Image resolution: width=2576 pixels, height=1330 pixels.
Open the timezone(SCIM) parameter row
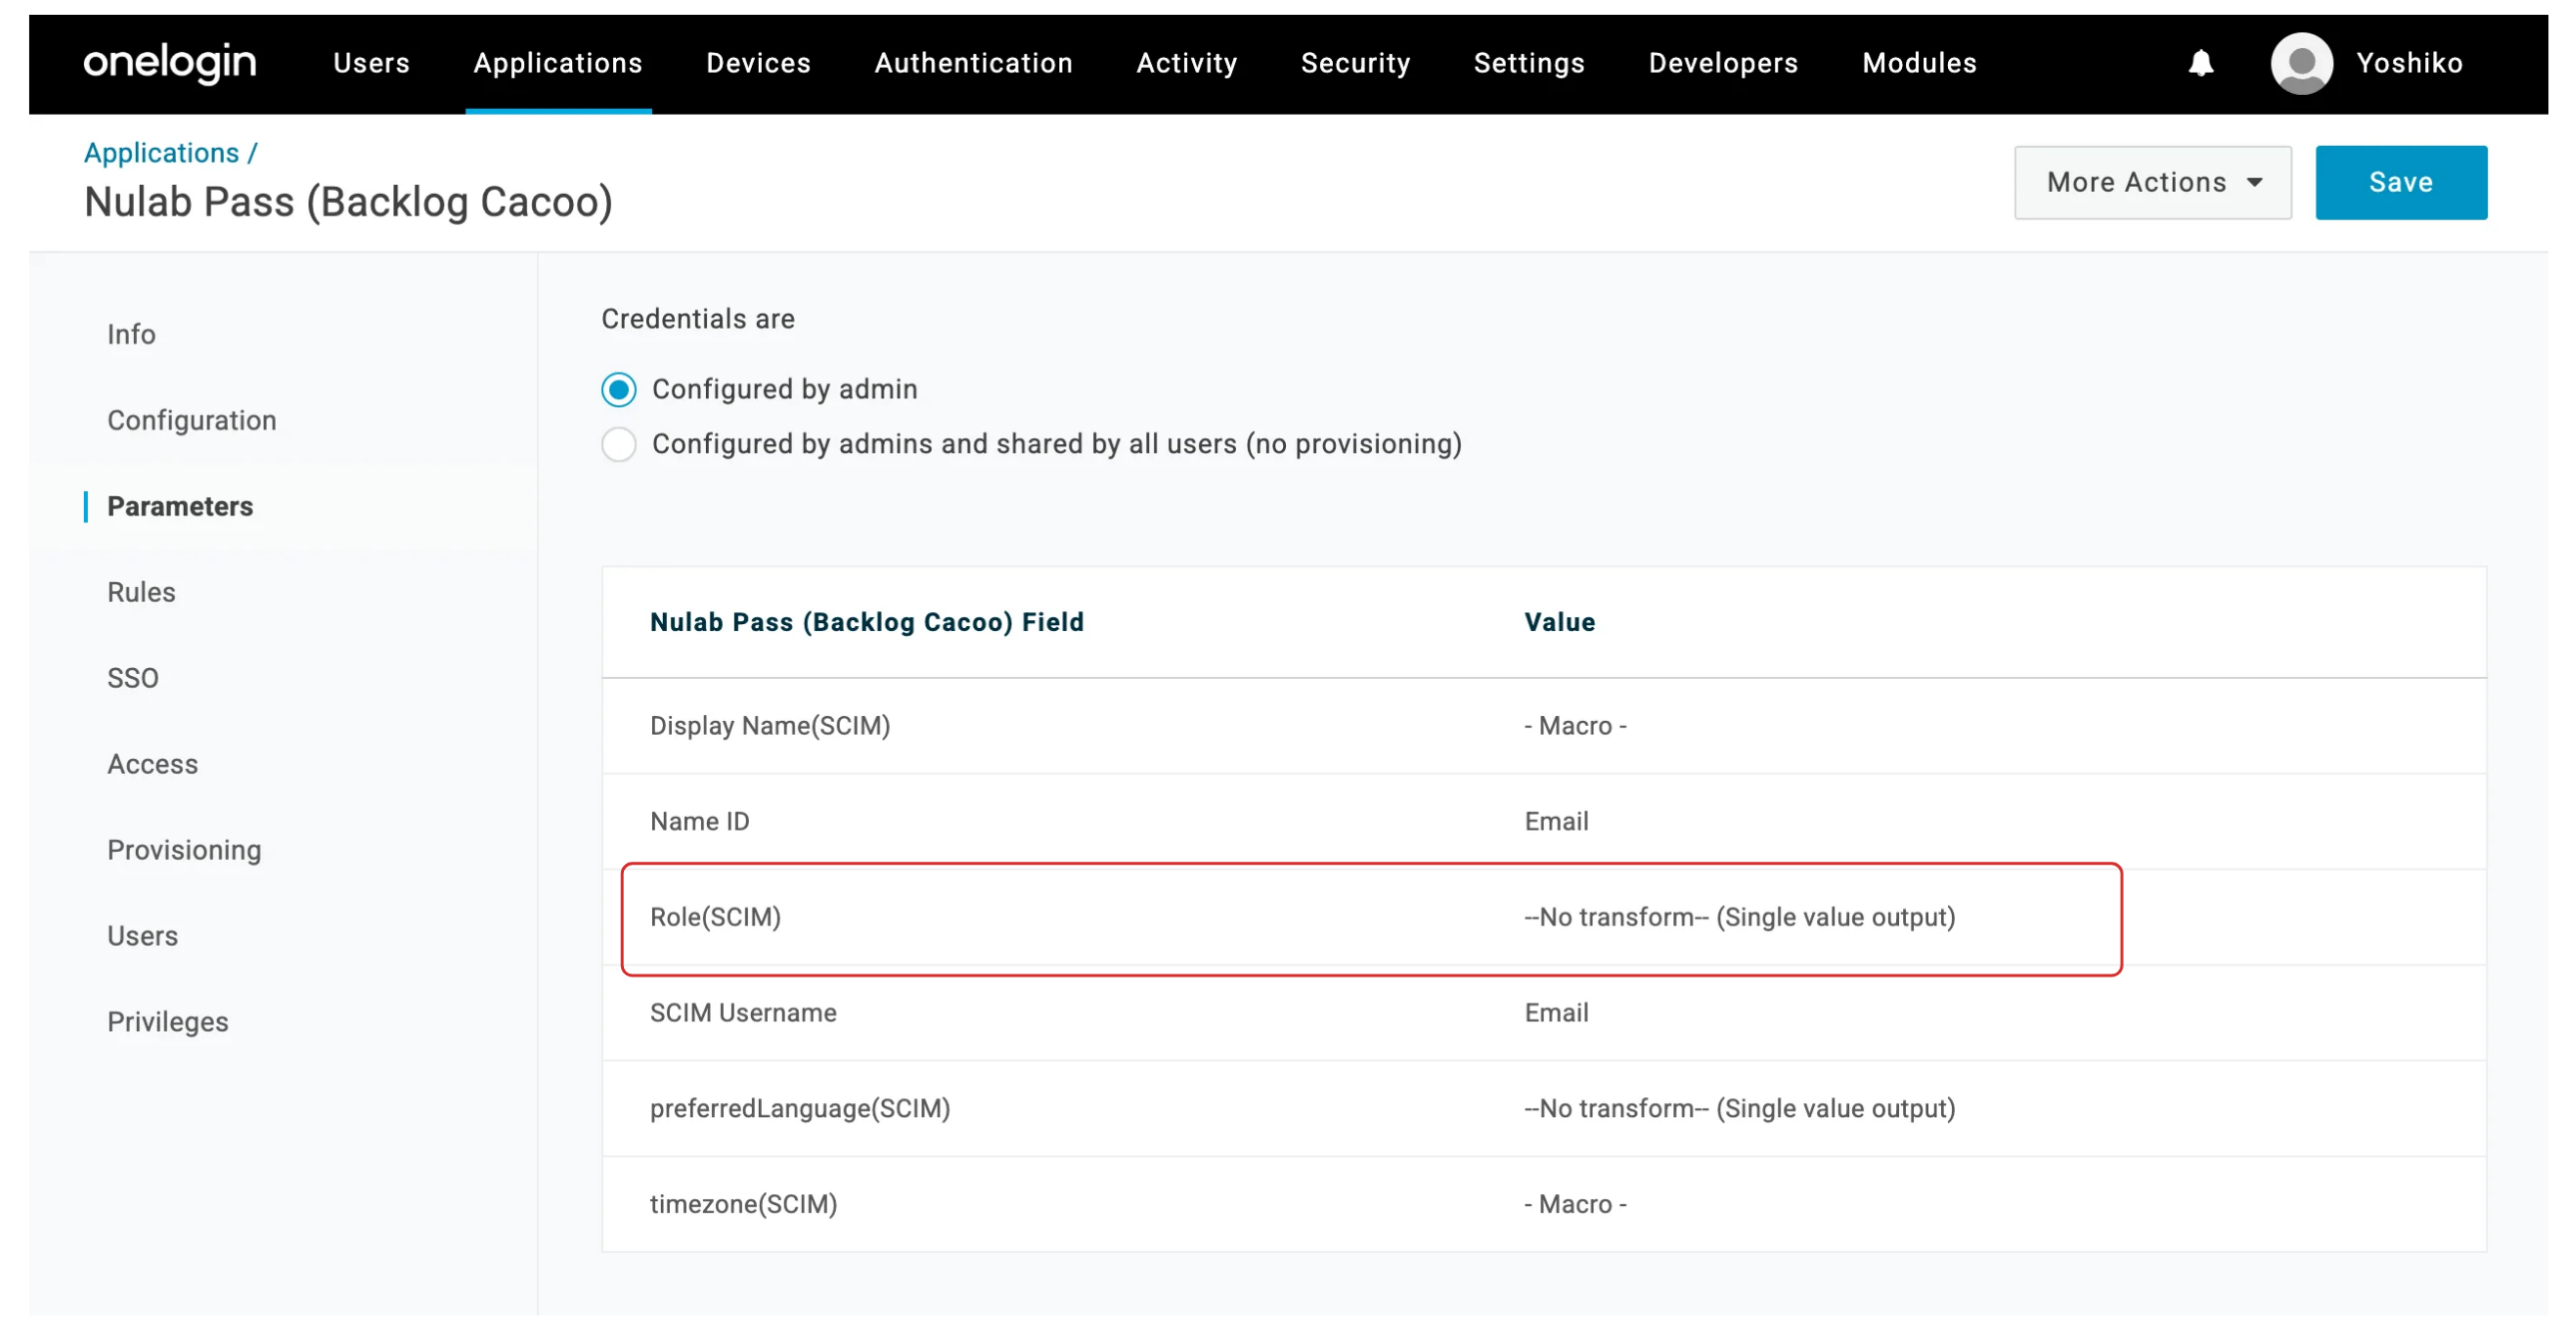click(x=1543, y=1205)
